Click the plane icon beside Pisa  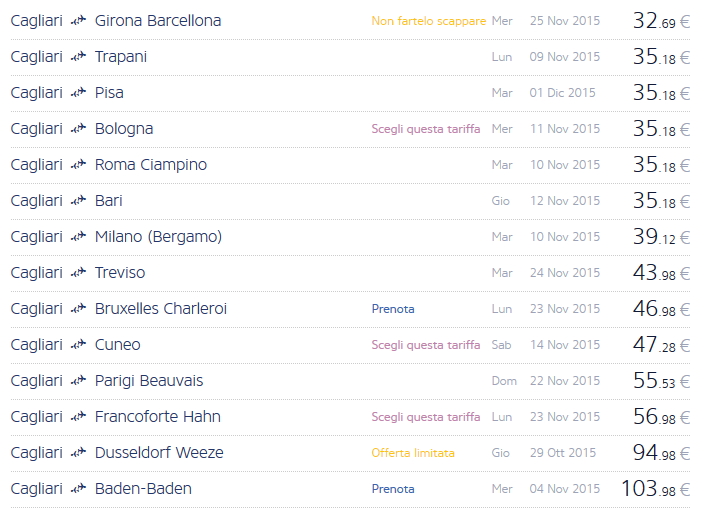pyautogui.click(x=79, y=93)
